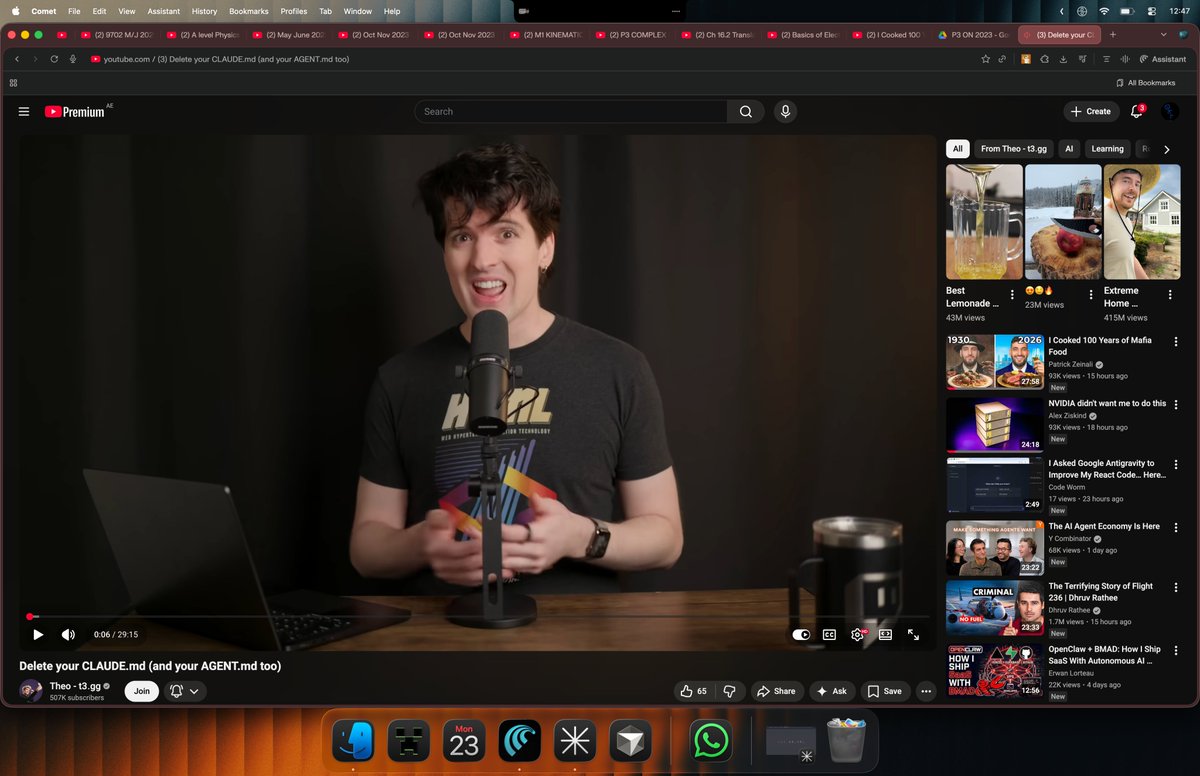This screenshot has height=776, width=1200.
Task: Launch WhatsApp from the Dock
Action: point(711,741)
